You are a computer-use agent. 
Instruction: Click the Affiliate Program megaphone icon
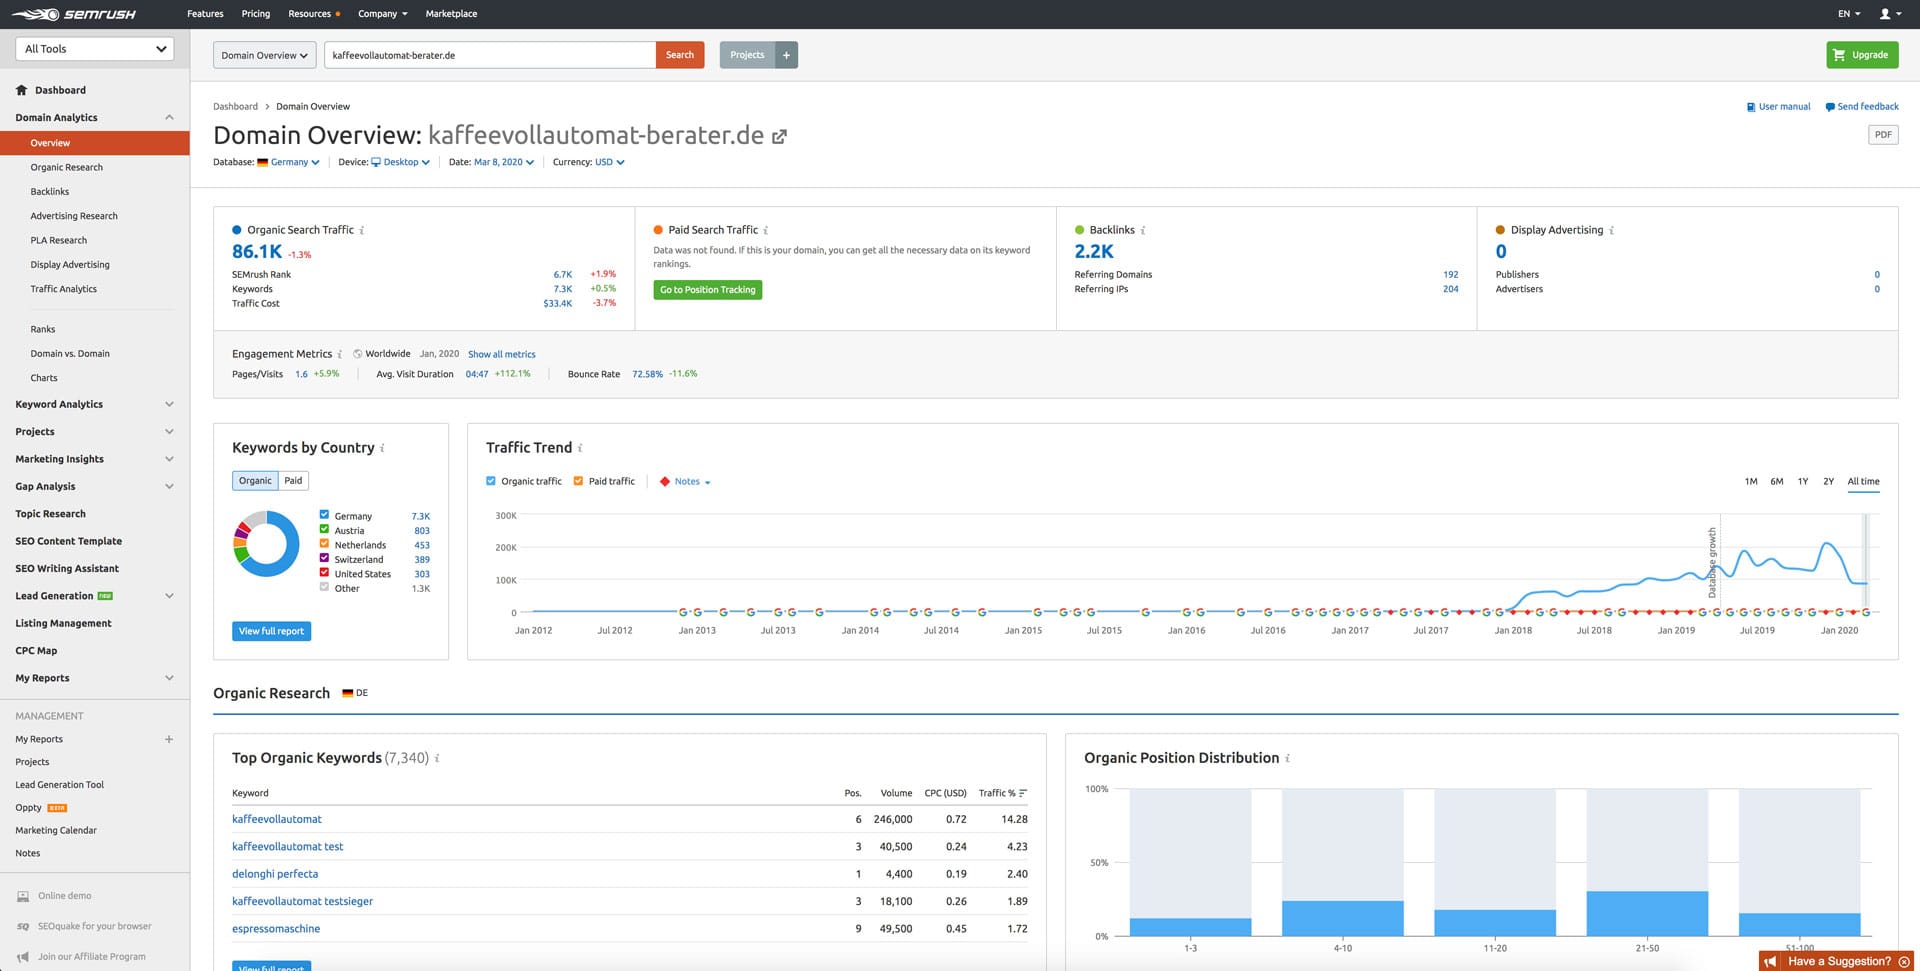click(x=23, y=957)
